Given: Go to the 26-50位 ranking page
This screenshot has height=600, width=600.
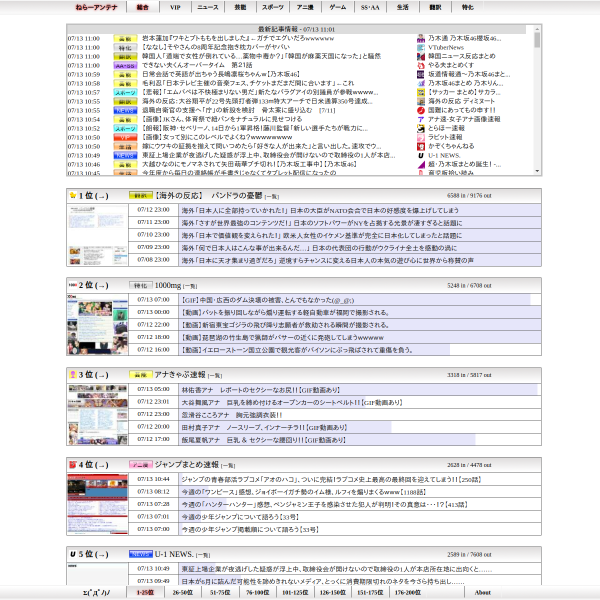Looking at the screenshot, I should click(183, 592).
